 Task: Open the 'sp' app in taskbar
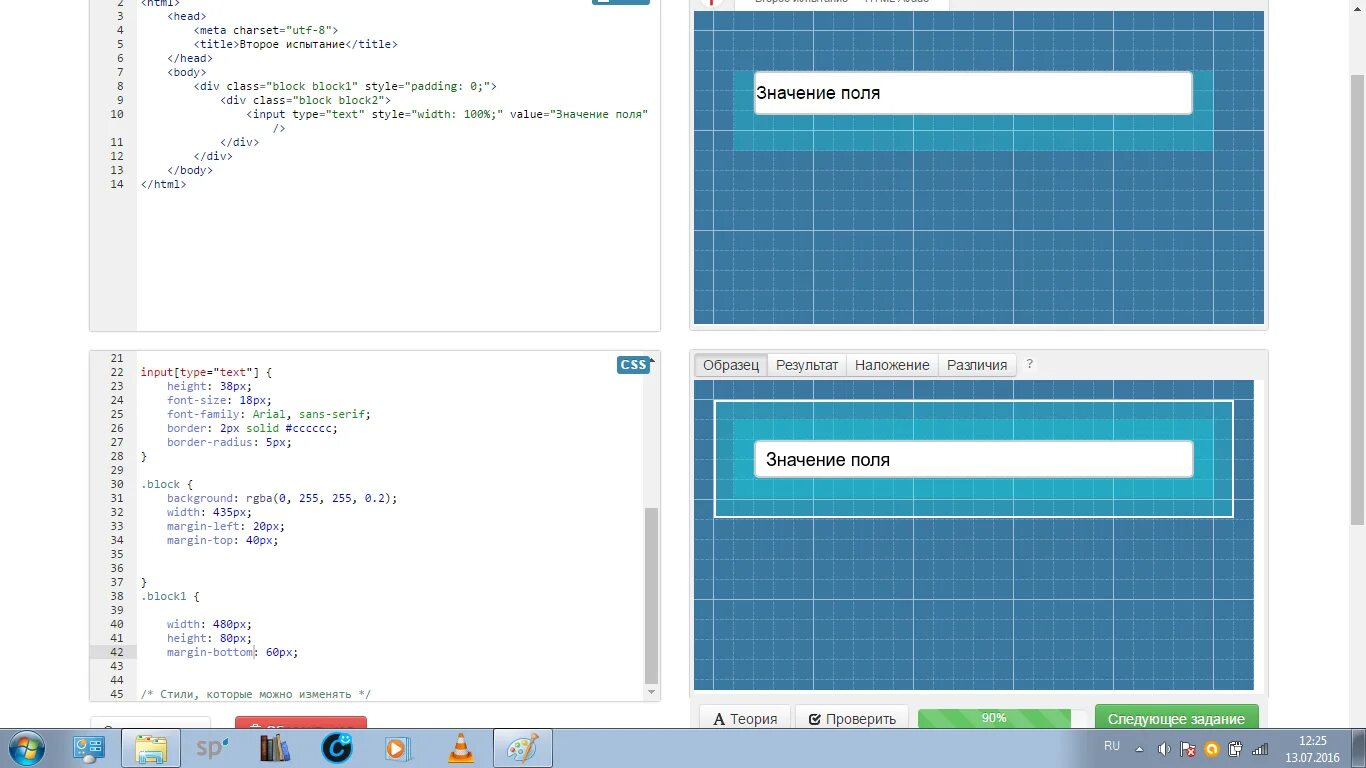pos(212,747)
